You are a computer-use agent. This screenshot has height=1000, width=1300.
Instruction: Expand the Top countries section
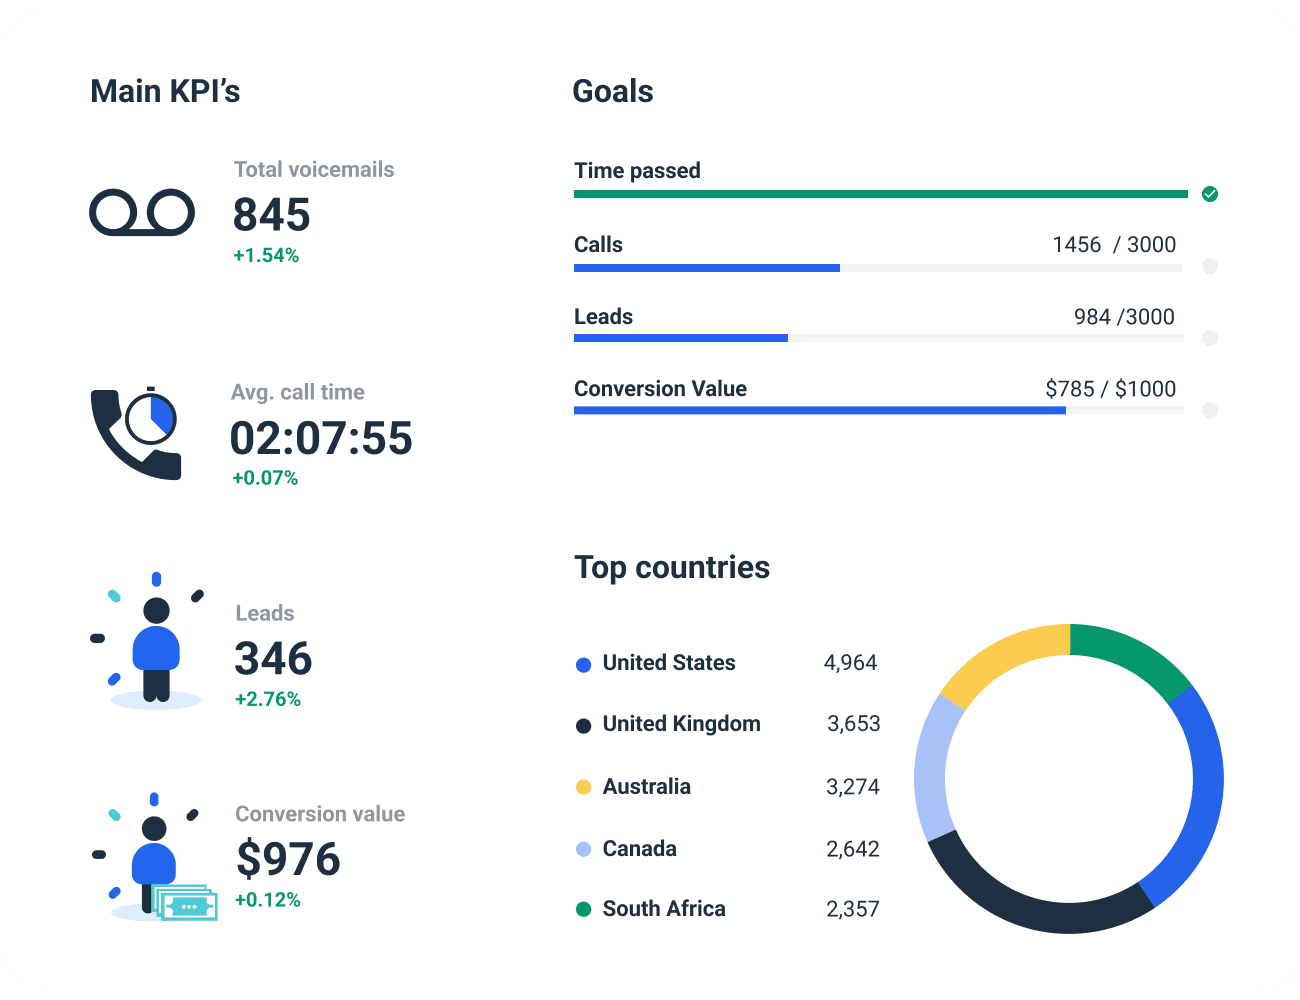(x=671, y=567)
